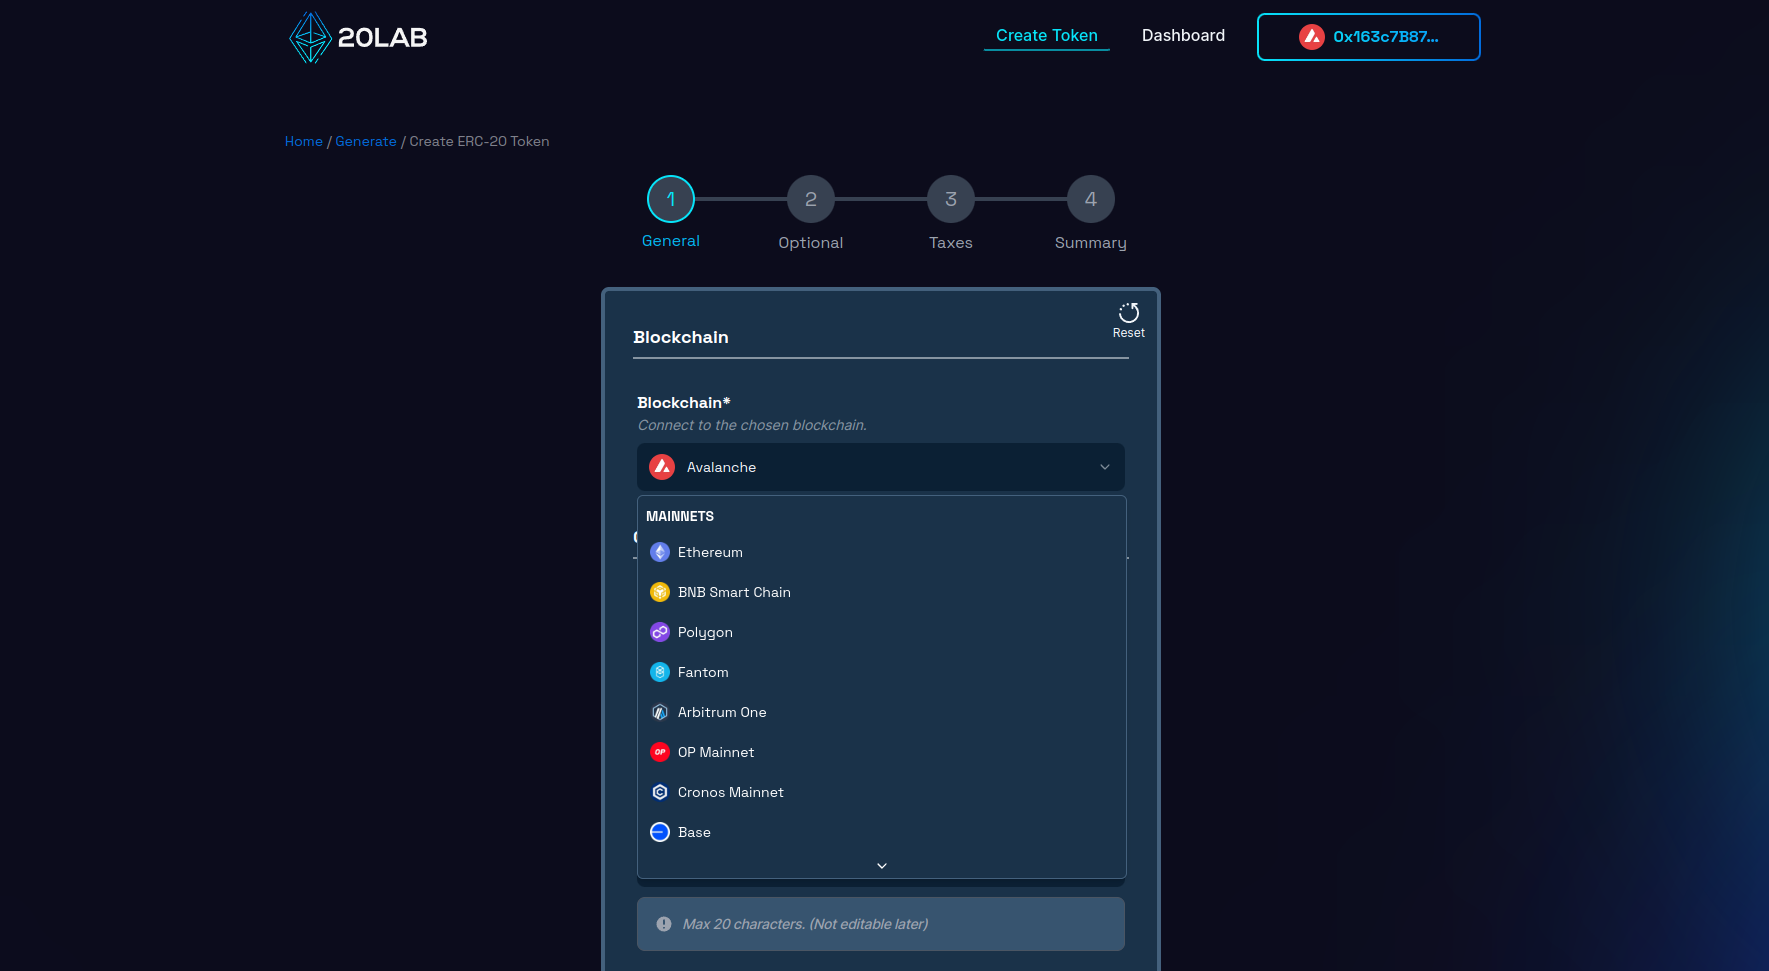The width and height of the screenshot is (1769, 971).
Task: Click the Blockchain section heading
Action: [x=681, y=337]
